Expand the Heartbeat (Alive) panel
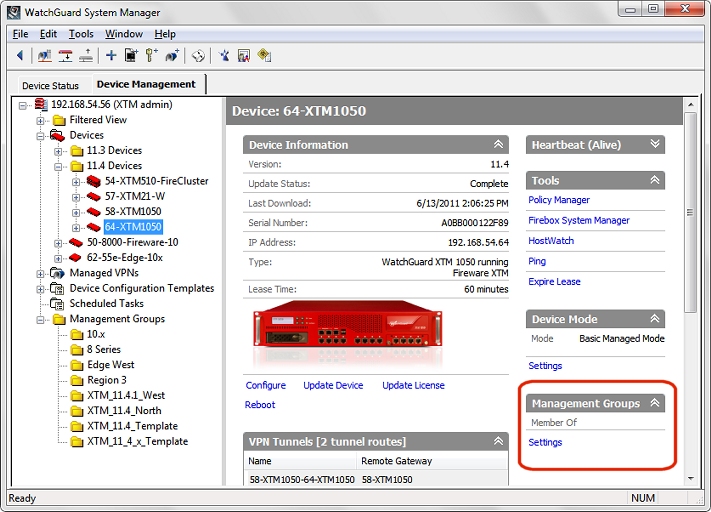This screenshot has width=711, height=512. coord(655,145)
